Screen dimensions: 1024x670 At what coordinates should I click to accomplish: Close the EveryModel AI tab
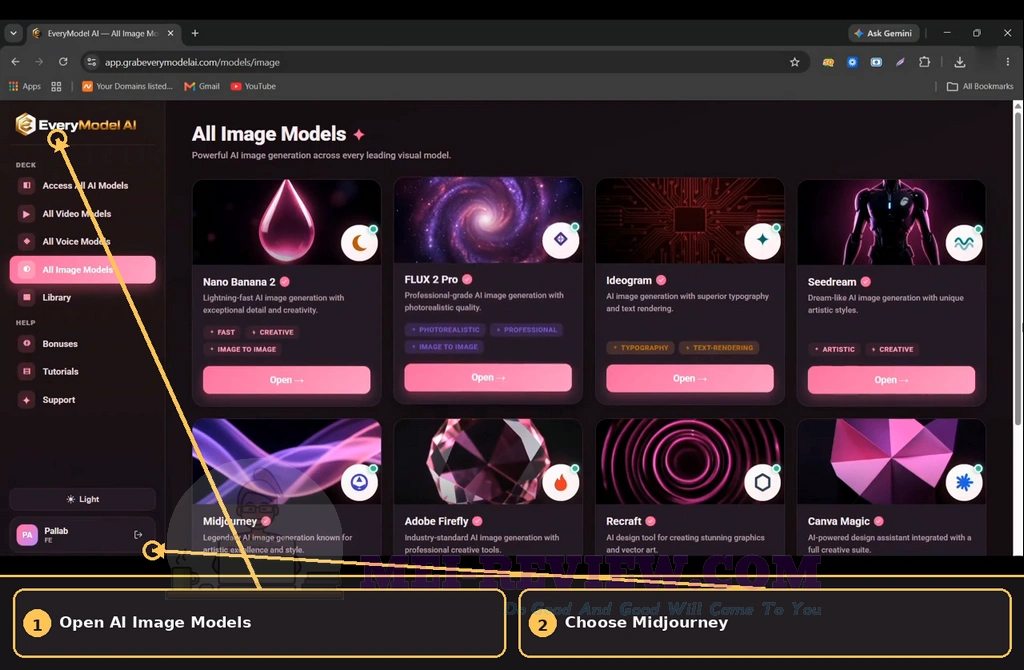pyautogui.click(x=170, y=33)
